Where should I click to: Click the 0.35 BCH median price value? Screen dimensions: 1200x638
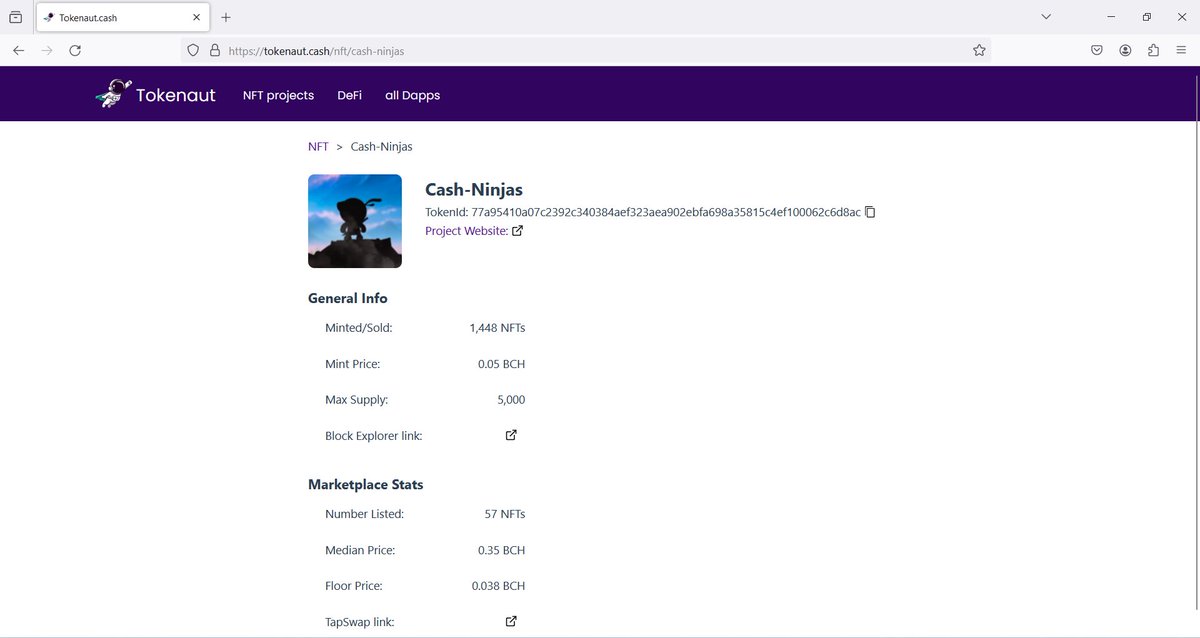click(x=501, y=550)
